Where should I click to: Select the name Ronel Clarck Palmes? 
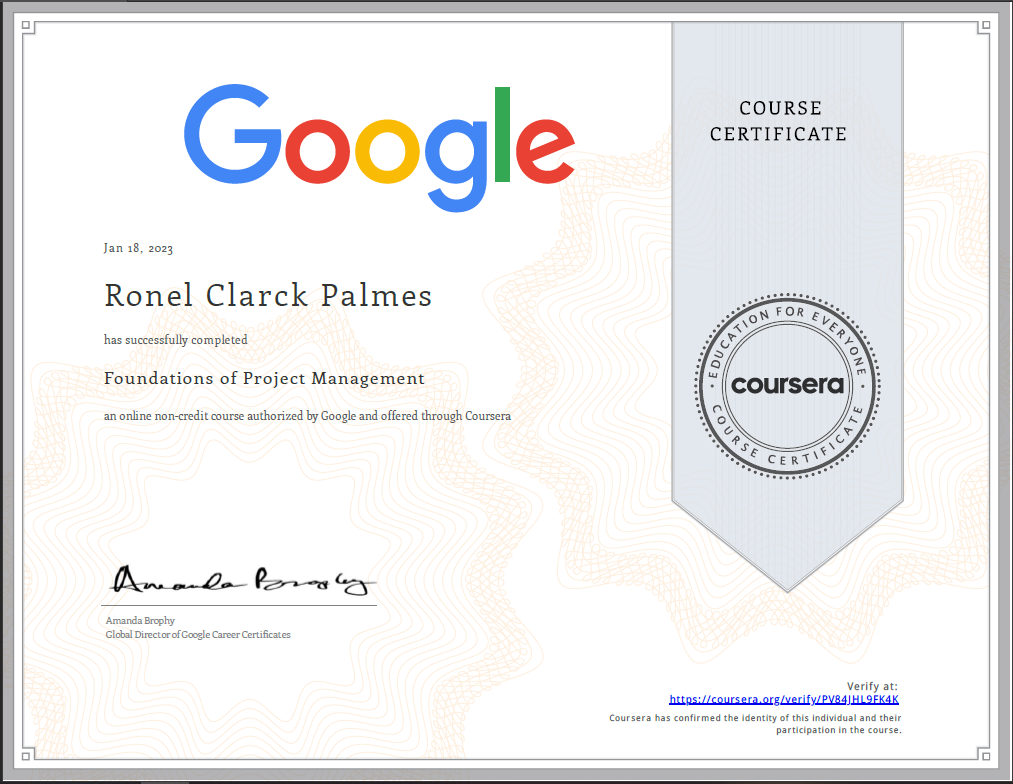pos(268,296)
